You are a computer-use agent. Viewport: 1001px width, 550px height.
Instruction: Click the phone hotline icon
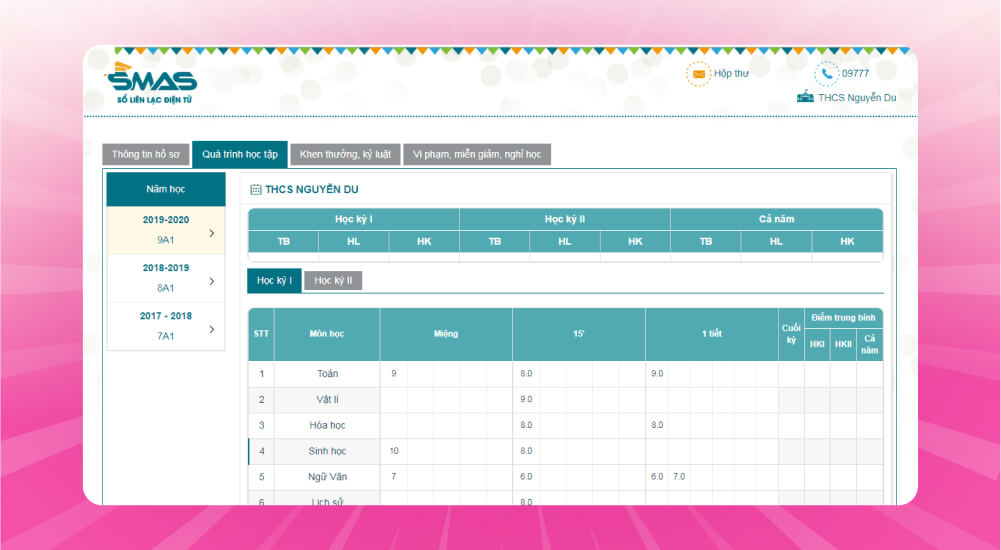click(x=826, y=74)
